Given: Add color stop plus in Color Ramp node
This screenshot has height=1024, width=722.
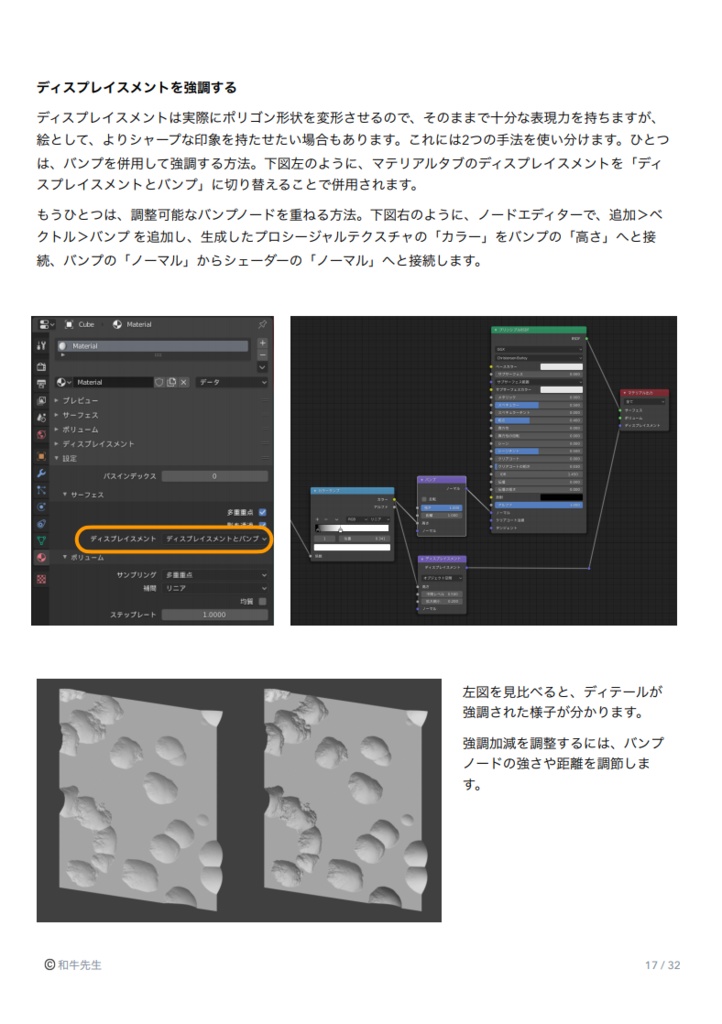Looking at the screenshot, I should 318,519.
